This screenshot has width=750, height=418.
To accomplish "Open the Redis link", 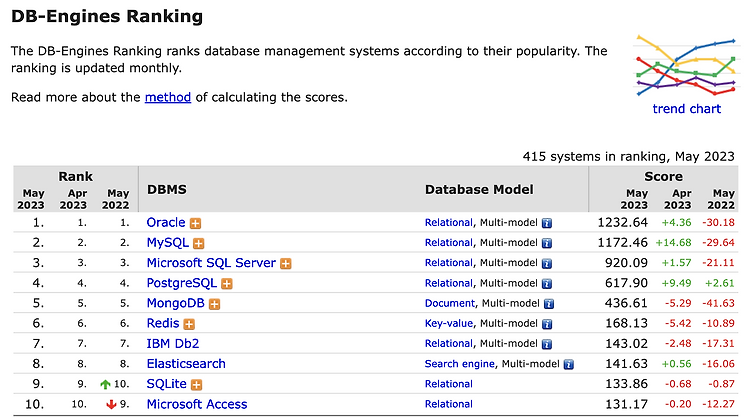I will point(163,323).
